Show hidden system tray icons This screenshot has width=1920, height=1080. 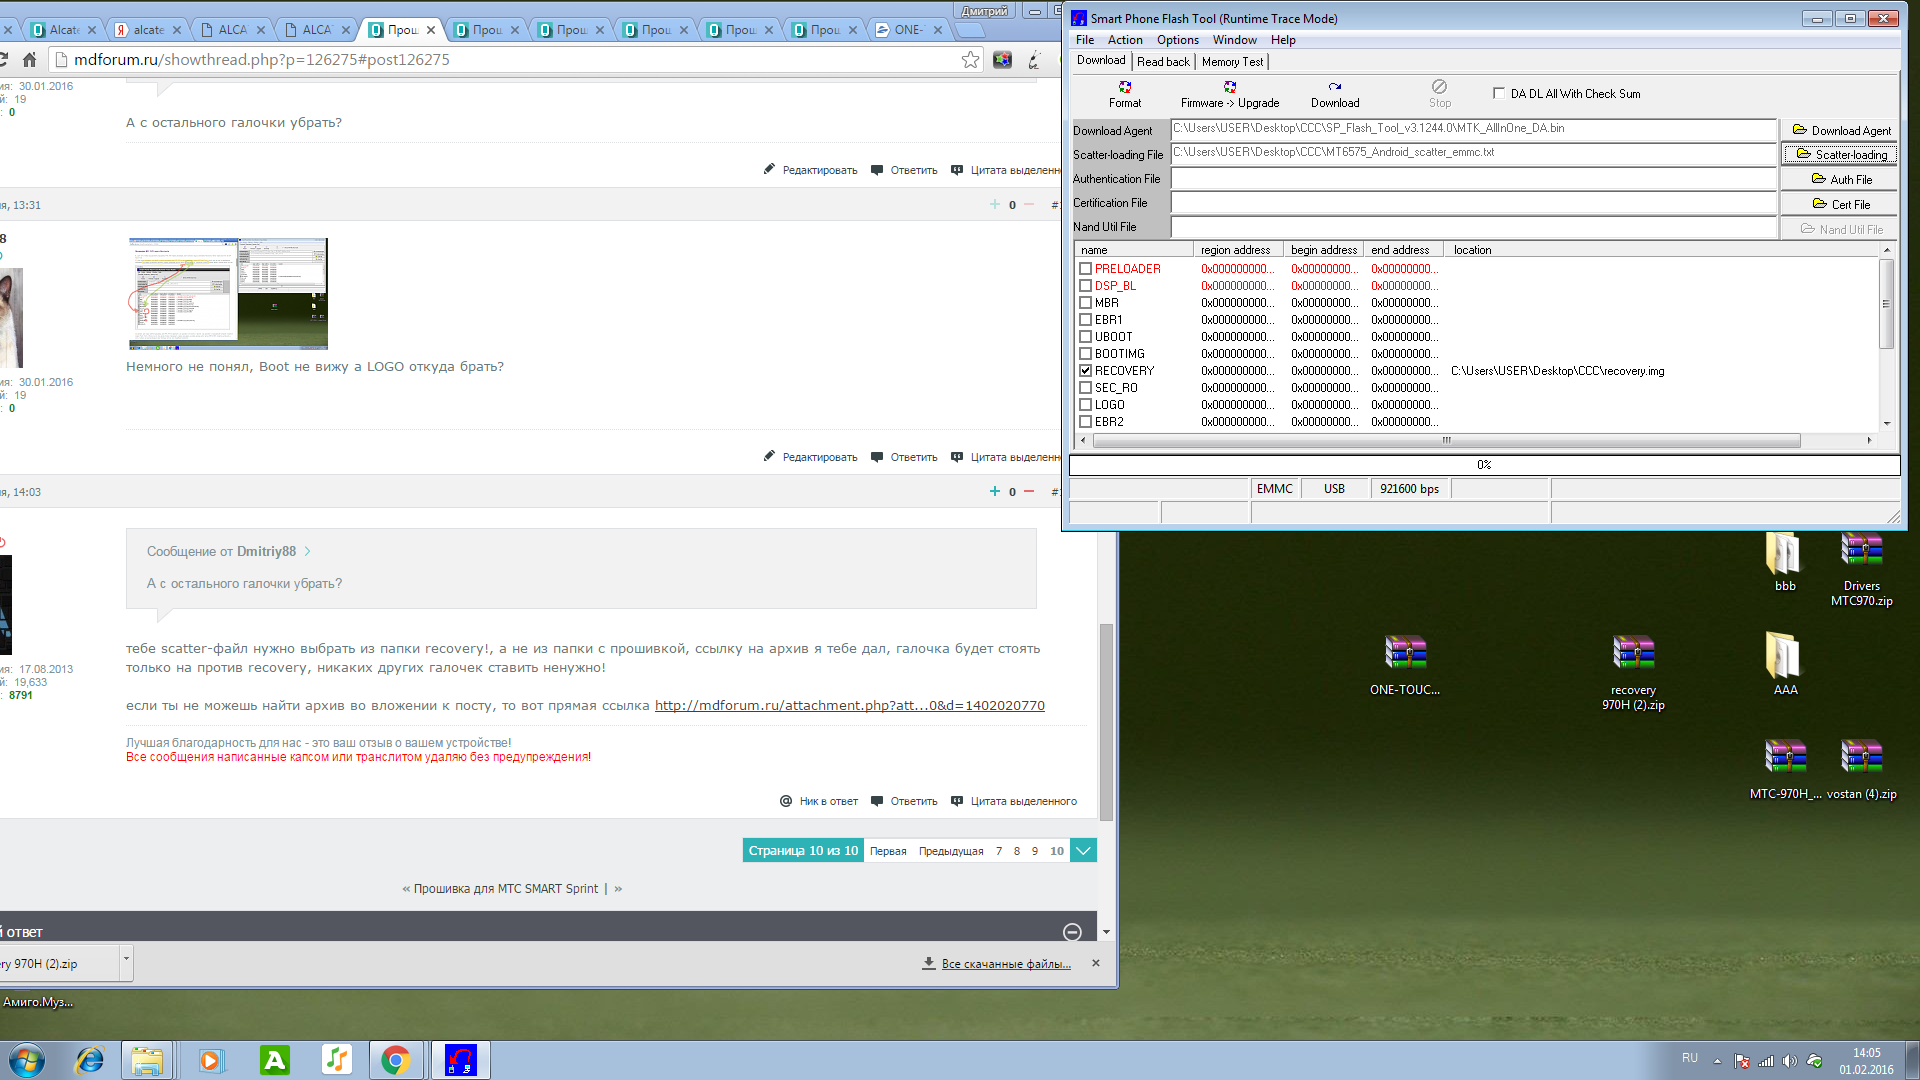click(1717, 1061)
